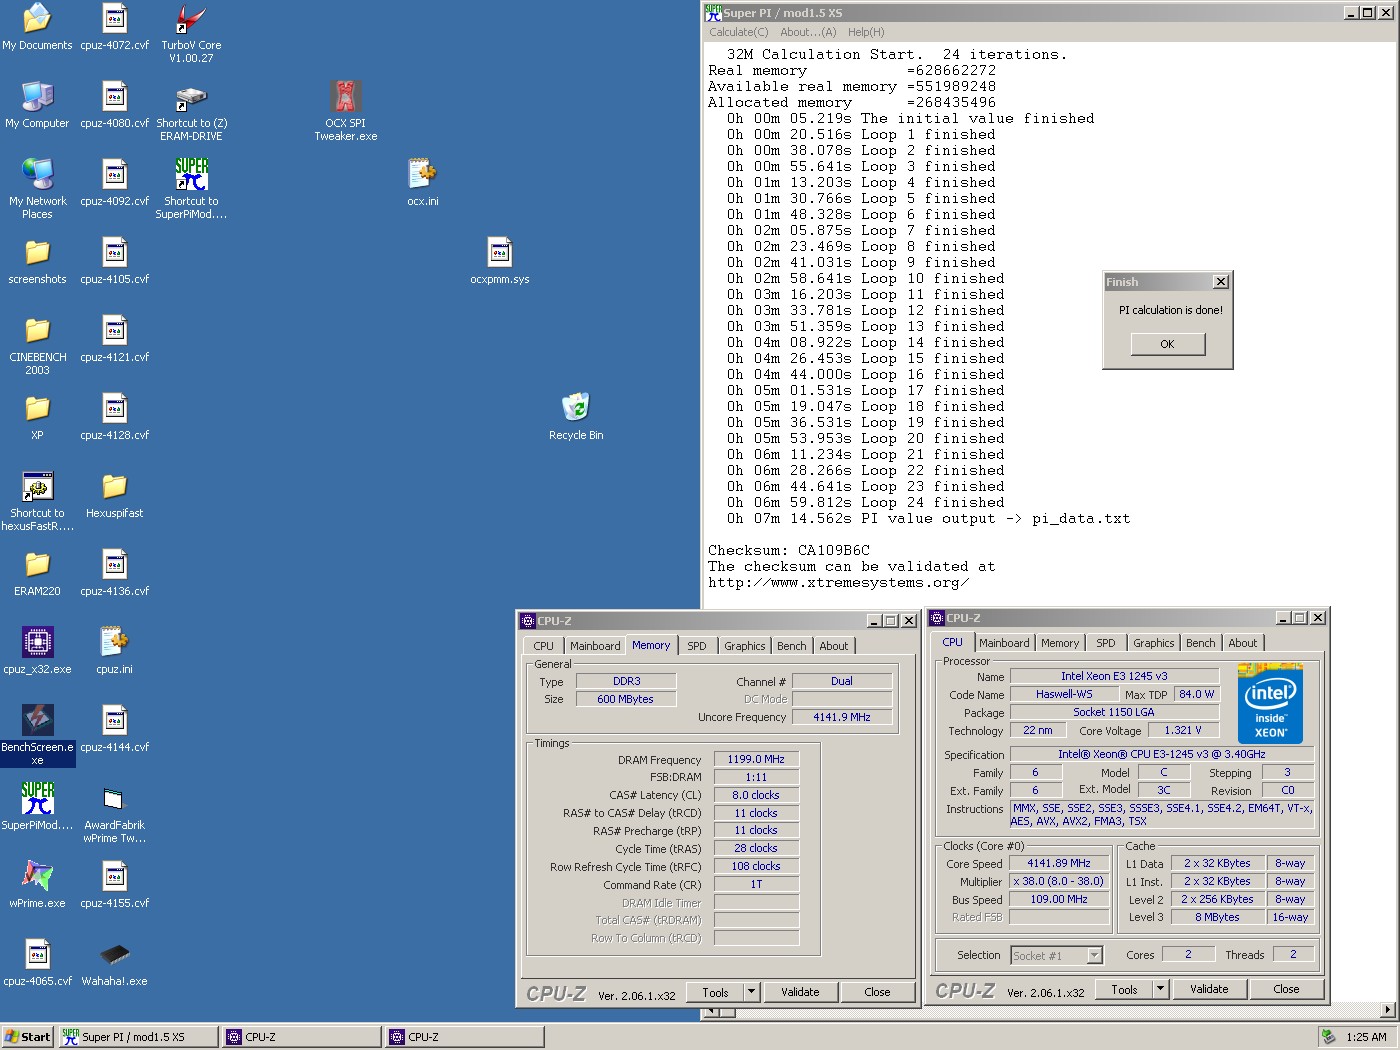Select the ocxpmm.sys file icon

point(499,260)
